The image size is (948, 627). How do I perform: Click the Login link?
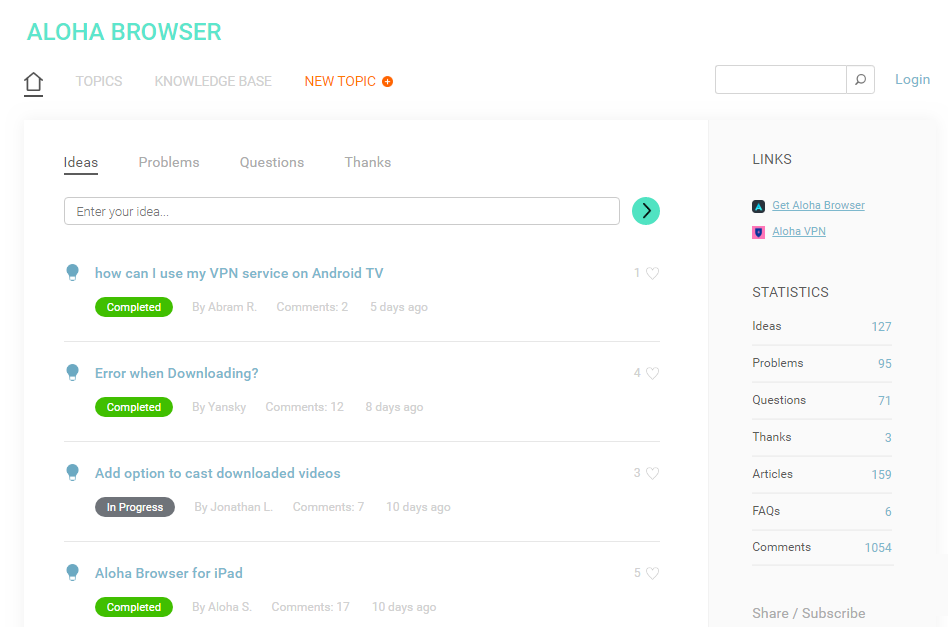[912, 79]
